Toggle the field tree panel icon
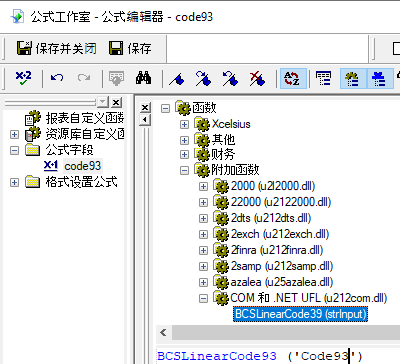The height and width of the screenshot is (364, 400). (323, 79)
